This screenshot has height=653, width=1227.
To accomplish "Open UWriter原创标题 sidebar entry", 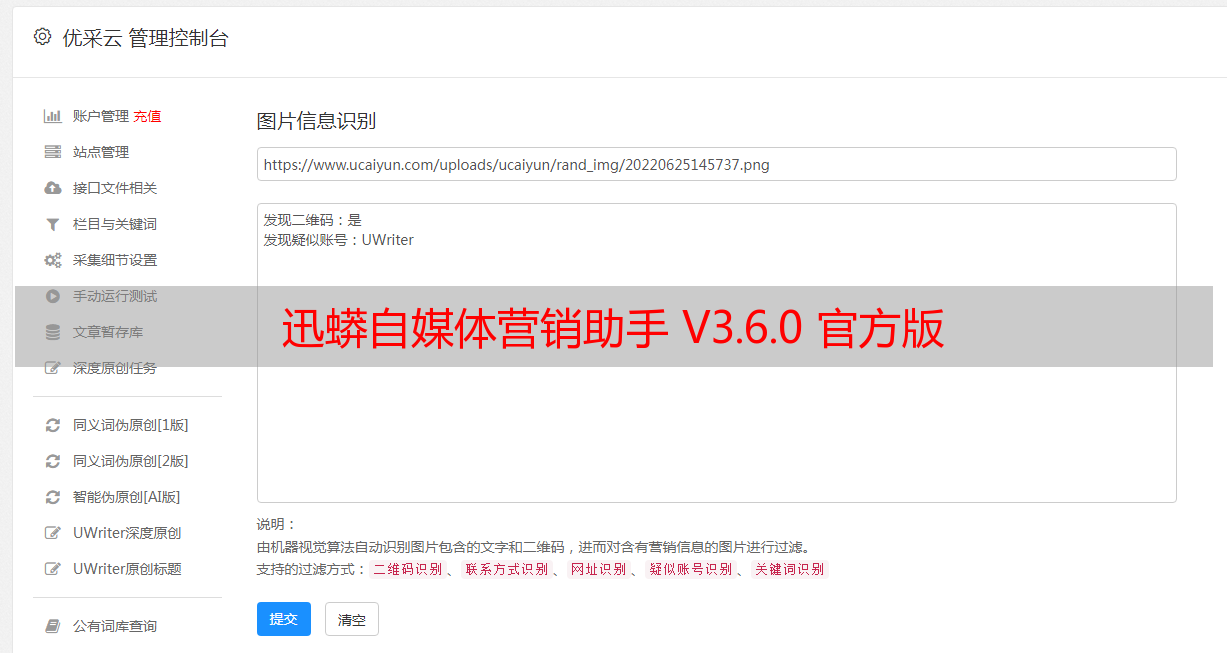I will click(127, 569).
